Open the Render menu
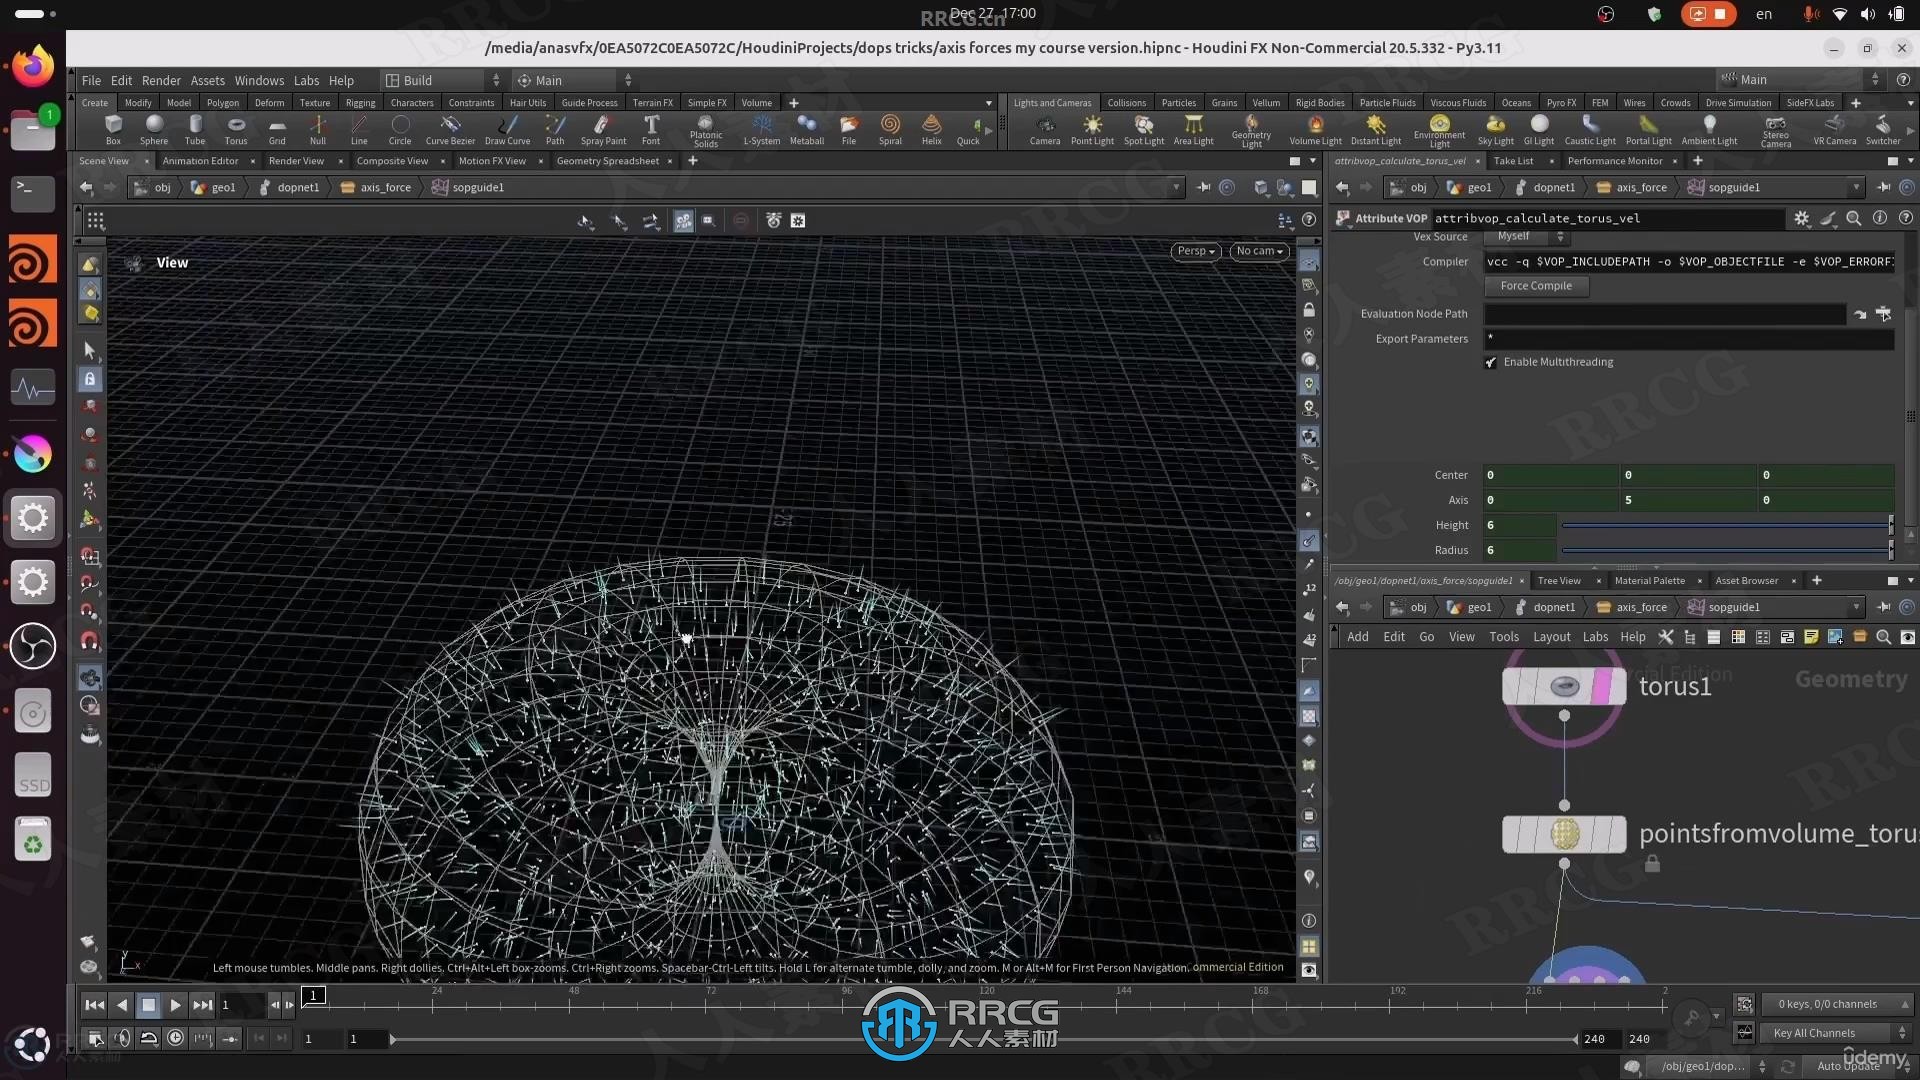The height and width of the screenshot is (1080, 1920). [x=161, y=80]
